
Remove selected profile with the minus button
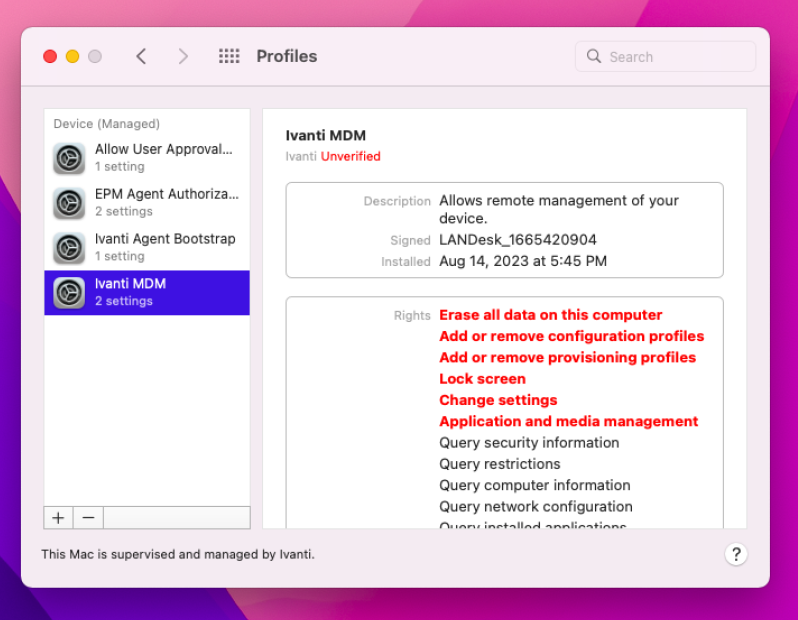coord(88,517)
